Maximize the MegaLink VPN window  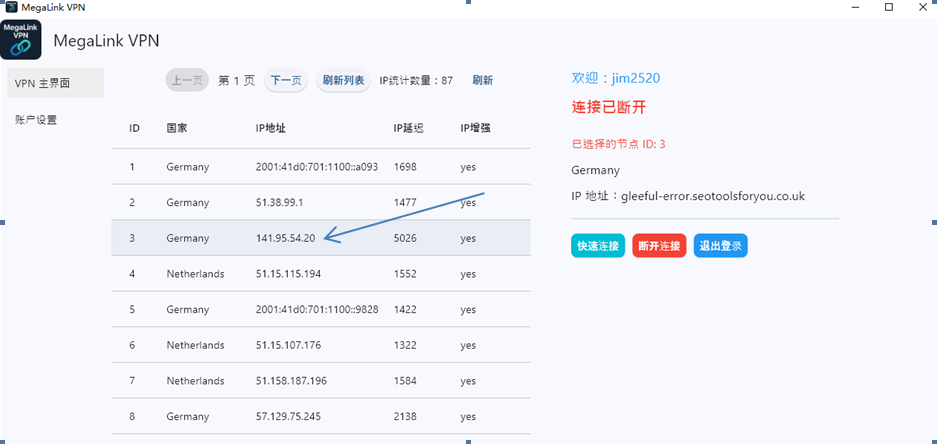point(888,7)
